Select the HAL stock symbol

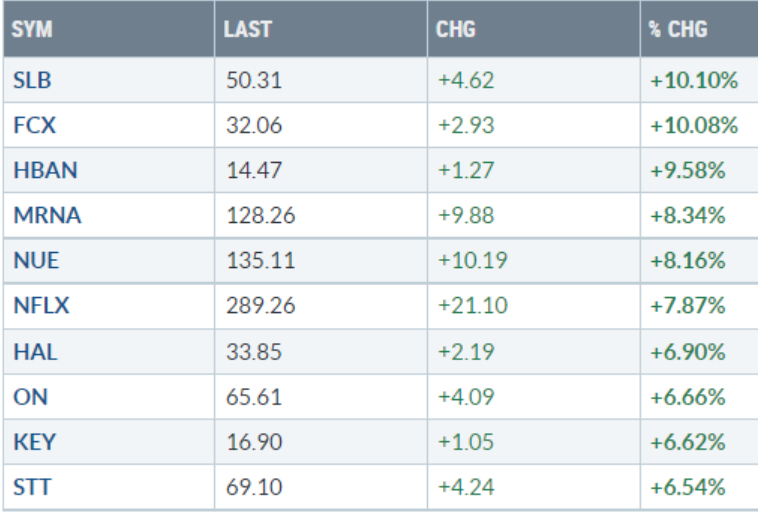(x=33, y=351)
